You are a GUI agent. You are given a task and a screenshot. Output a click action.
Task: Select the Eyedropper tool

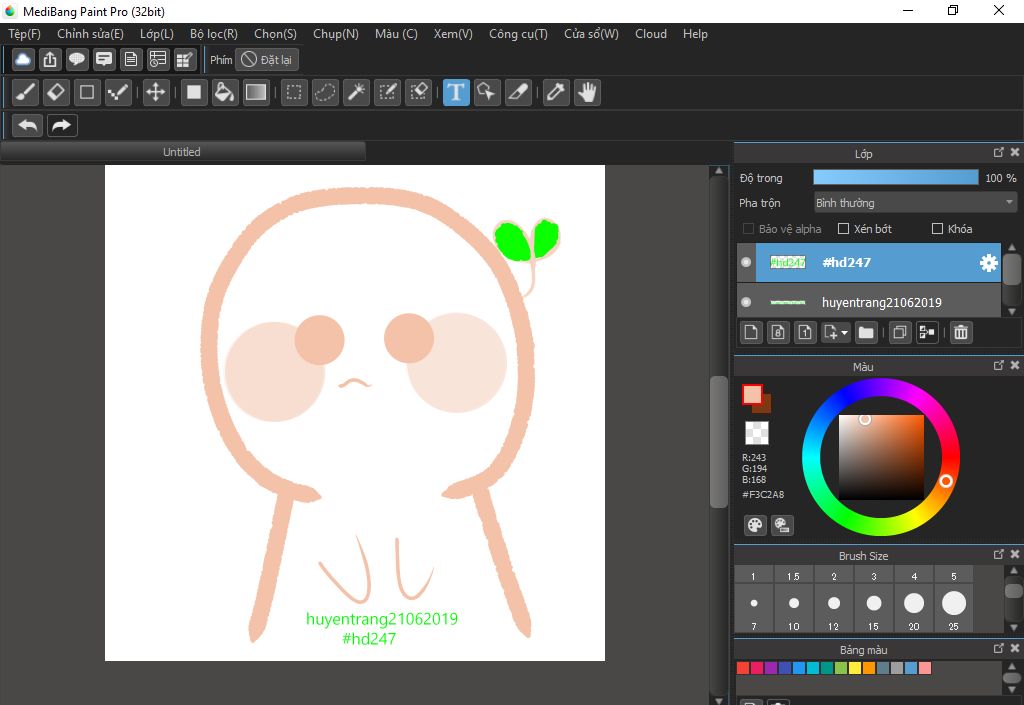tap(555, 93)
